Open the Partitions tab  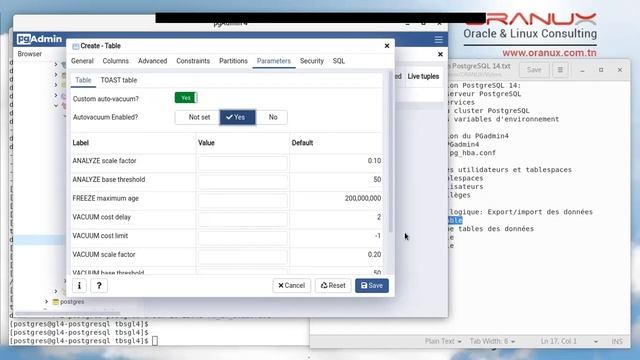coord(233,61)
